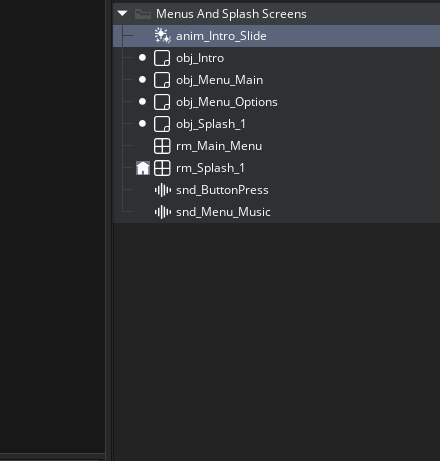
Task: Click the rm_Main_Menu room grid icon
Action: click(162, 146)
